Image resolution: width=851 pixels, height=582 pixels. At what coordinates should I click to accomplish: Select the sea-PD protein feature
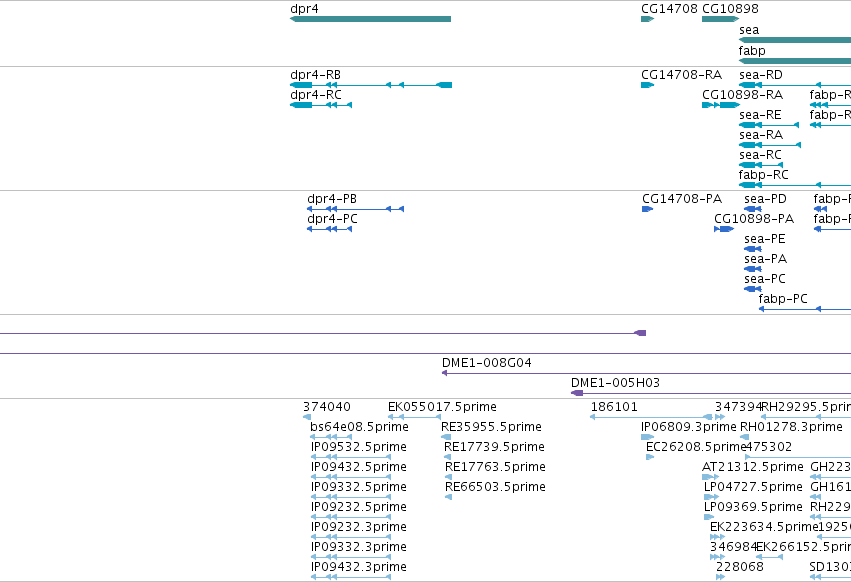click(x=753, y=209)
